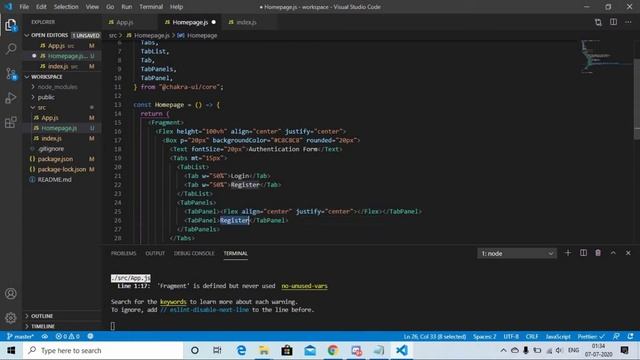Launch Microsoft Edge from taskbar
Viewport: 640px width, 360px height.
point(241,351)
